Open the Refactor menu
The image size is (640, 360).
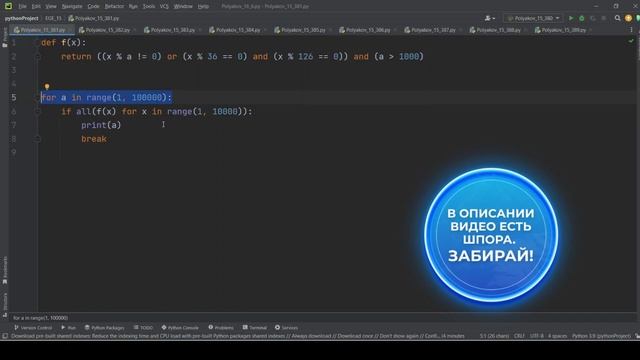click(114, 6)
